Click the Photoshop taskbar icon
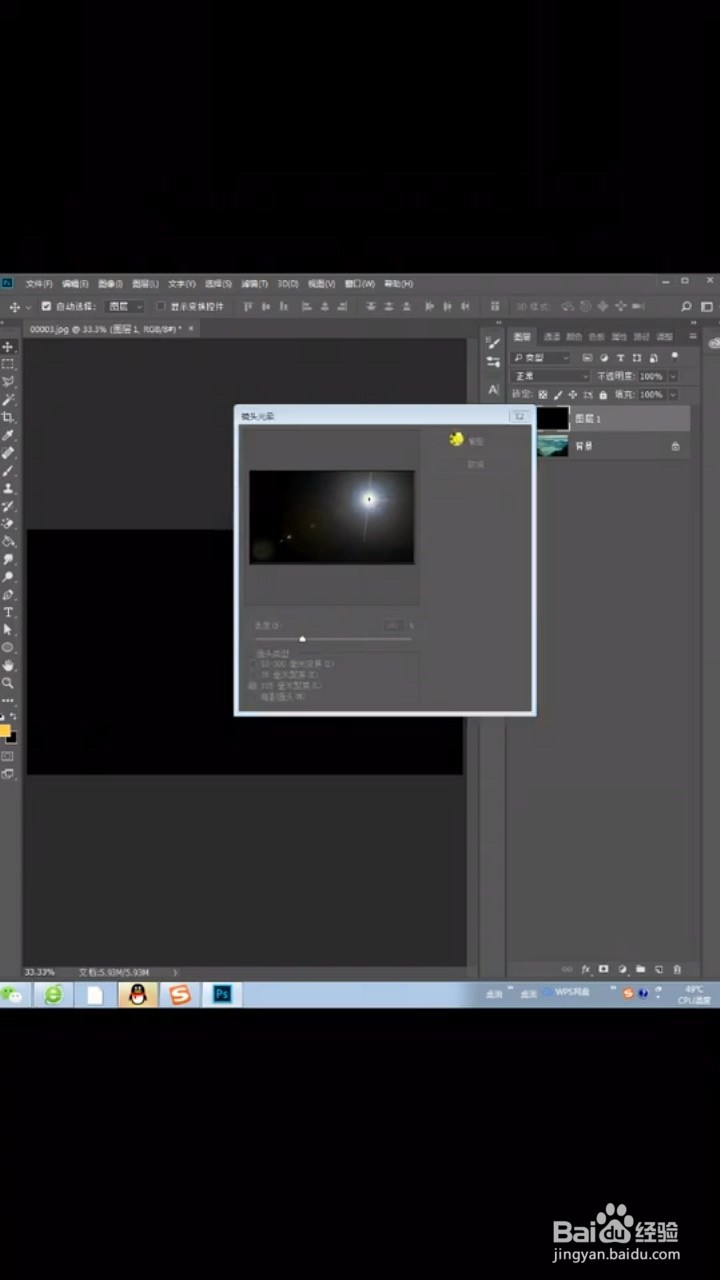Screen dimensions: 720x1280 coord(223,994)
